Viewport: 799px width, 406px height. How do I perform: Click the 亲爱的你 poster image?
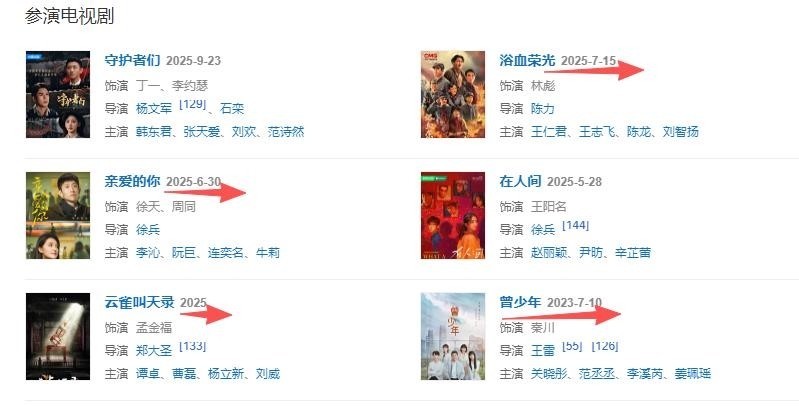[58, 215]
